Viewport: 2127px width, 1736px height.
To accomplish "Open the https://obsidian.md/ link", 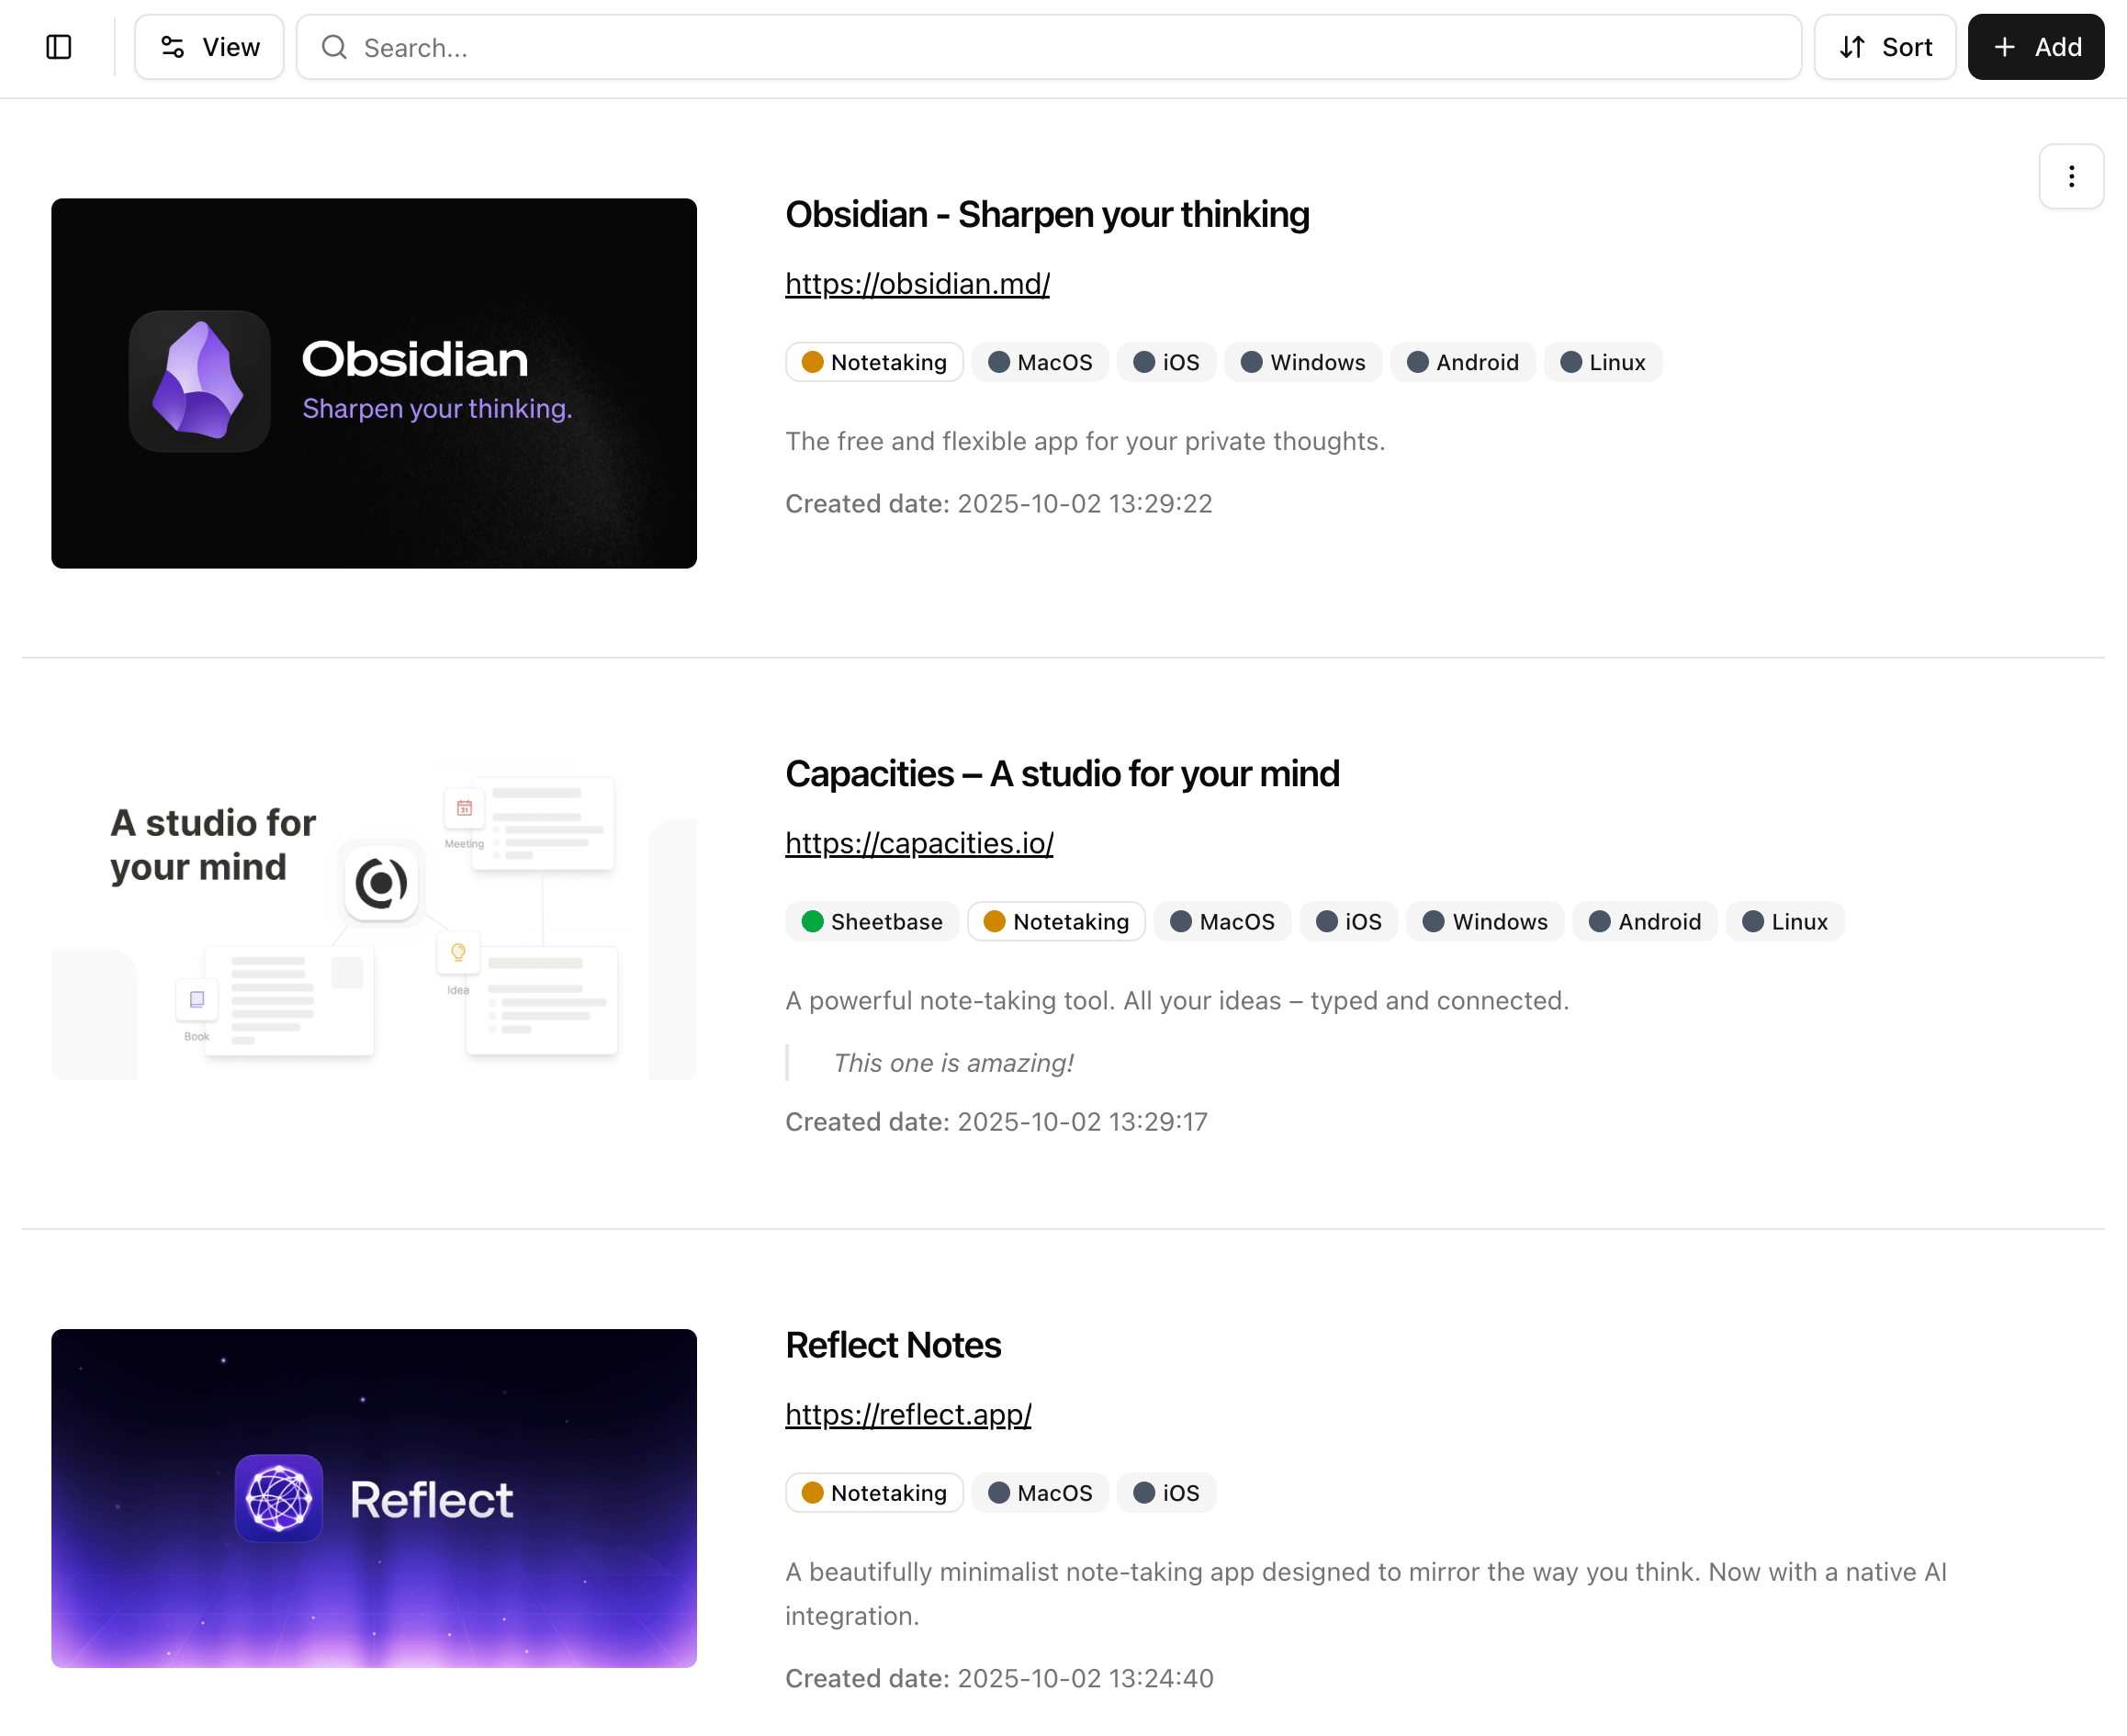I will click(x=917, y=284).
